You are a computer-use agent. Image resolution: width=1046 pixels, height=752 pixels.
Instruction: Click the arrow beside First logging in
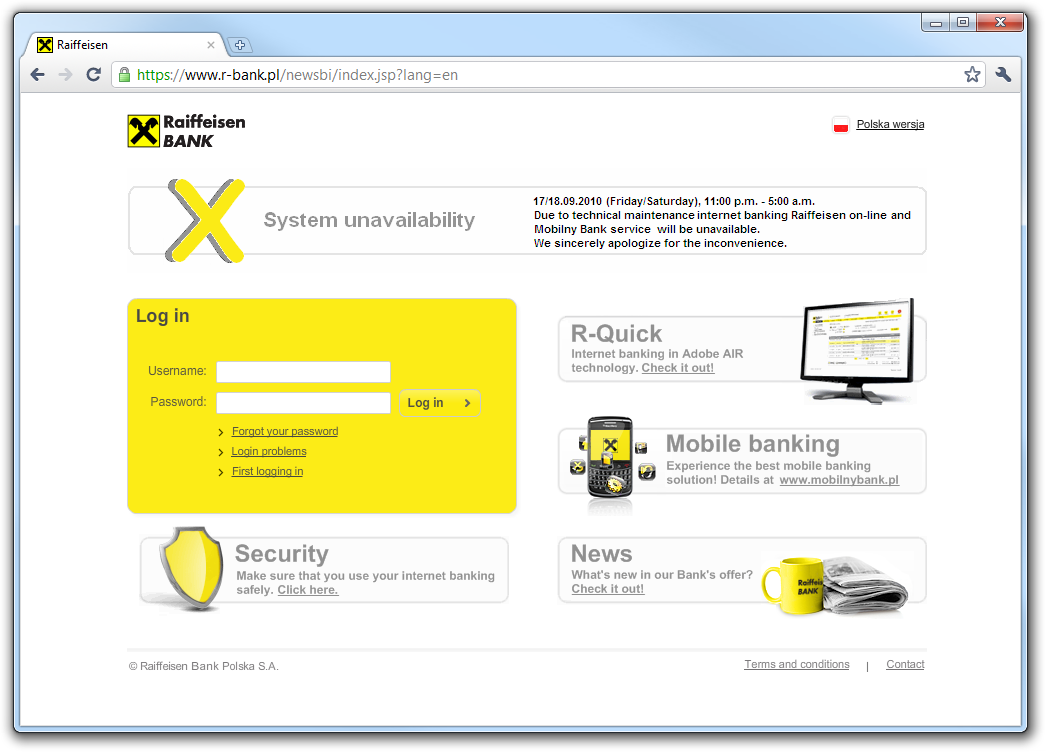[x=221, y=472]
